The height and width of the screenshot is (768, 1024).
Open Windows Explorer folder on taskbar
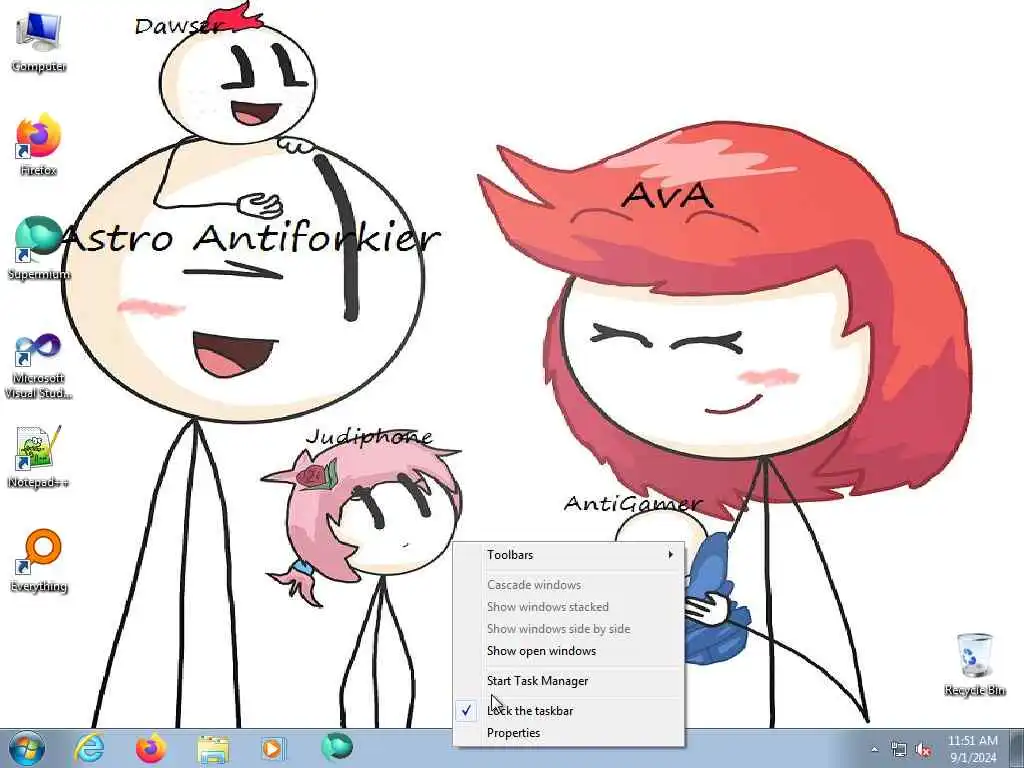coord(213,749)
